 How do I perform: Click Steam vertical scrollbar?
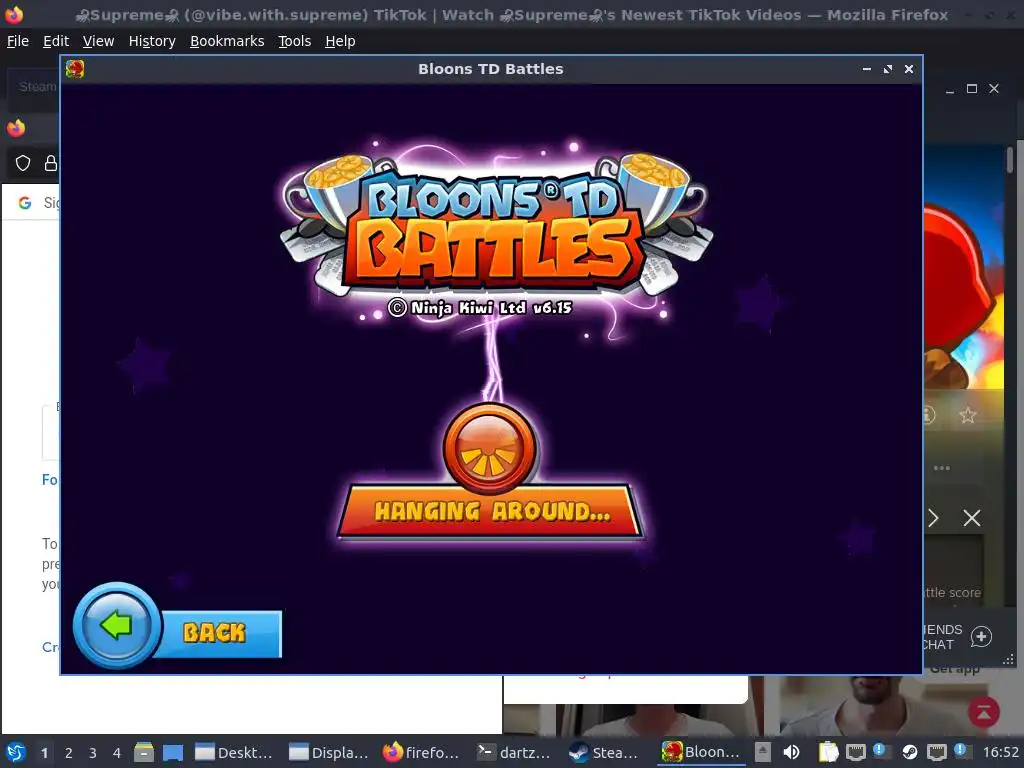[x=1010, y=160]
